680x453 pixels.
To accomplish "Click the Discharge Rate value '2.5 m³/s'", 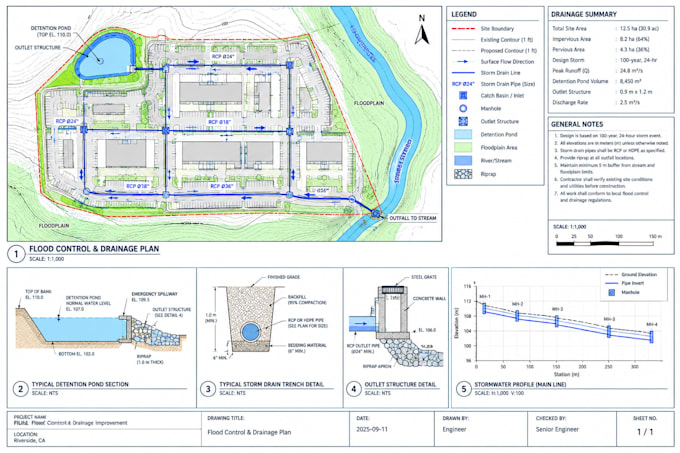I will coord(630,102).
